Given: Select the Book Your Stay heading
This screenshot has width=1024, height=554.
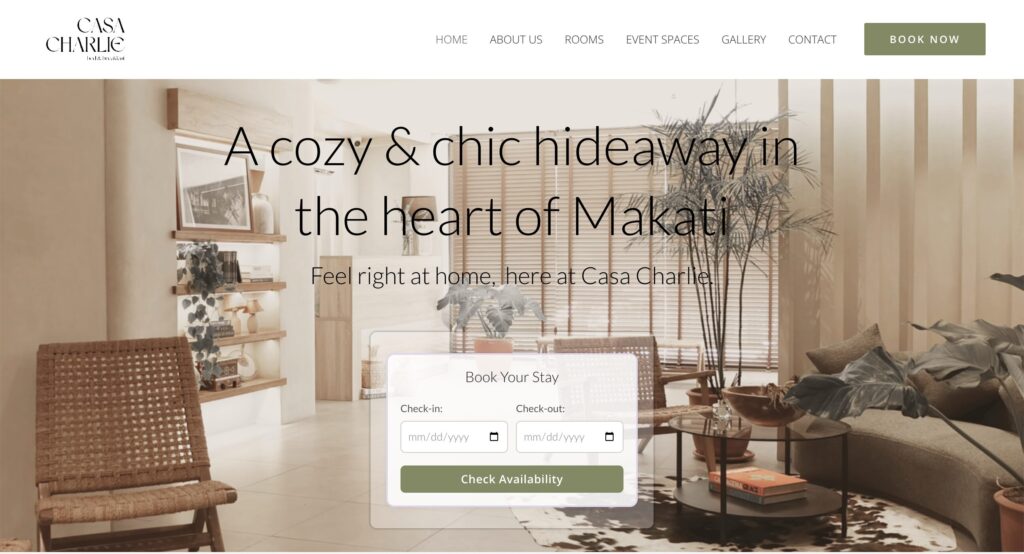Looking at the screenshot, I should 511,377.
